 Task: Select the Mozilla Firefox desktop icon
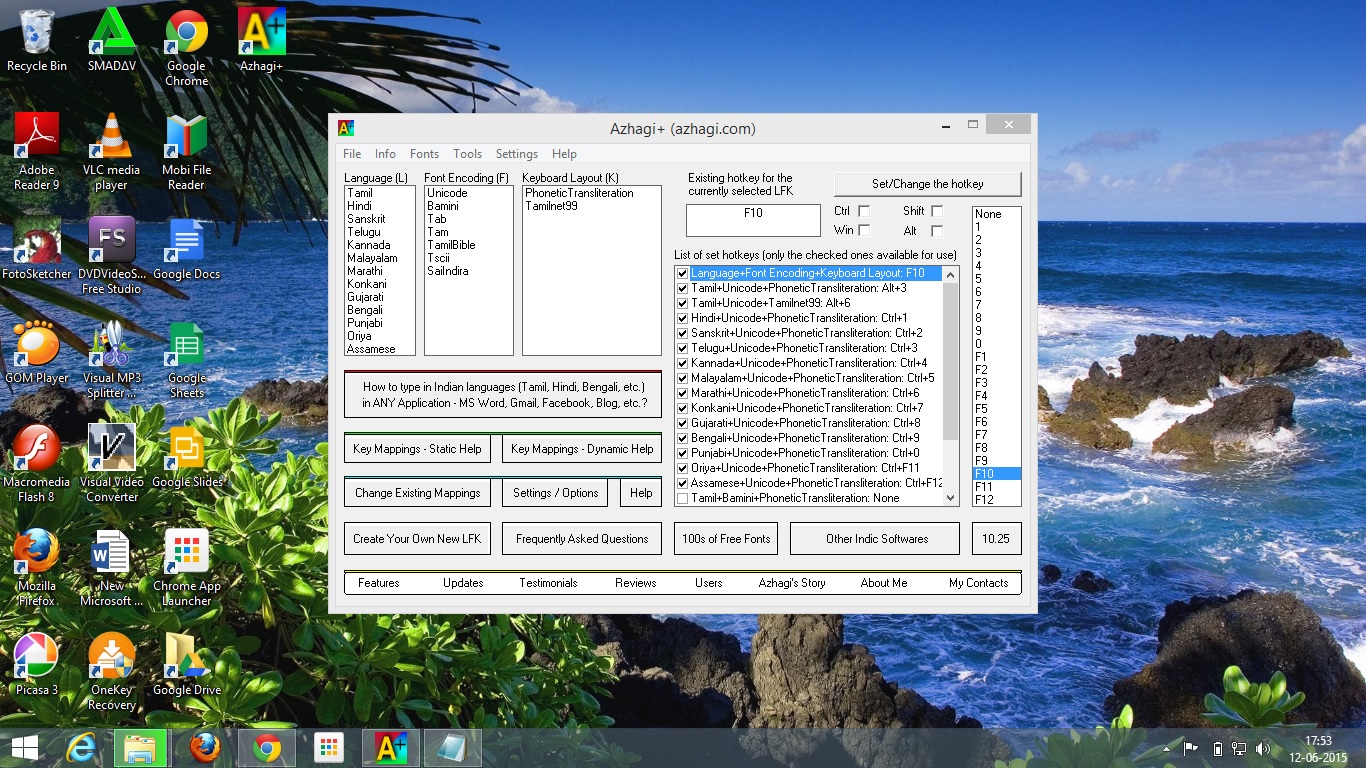tap(37, 568)
